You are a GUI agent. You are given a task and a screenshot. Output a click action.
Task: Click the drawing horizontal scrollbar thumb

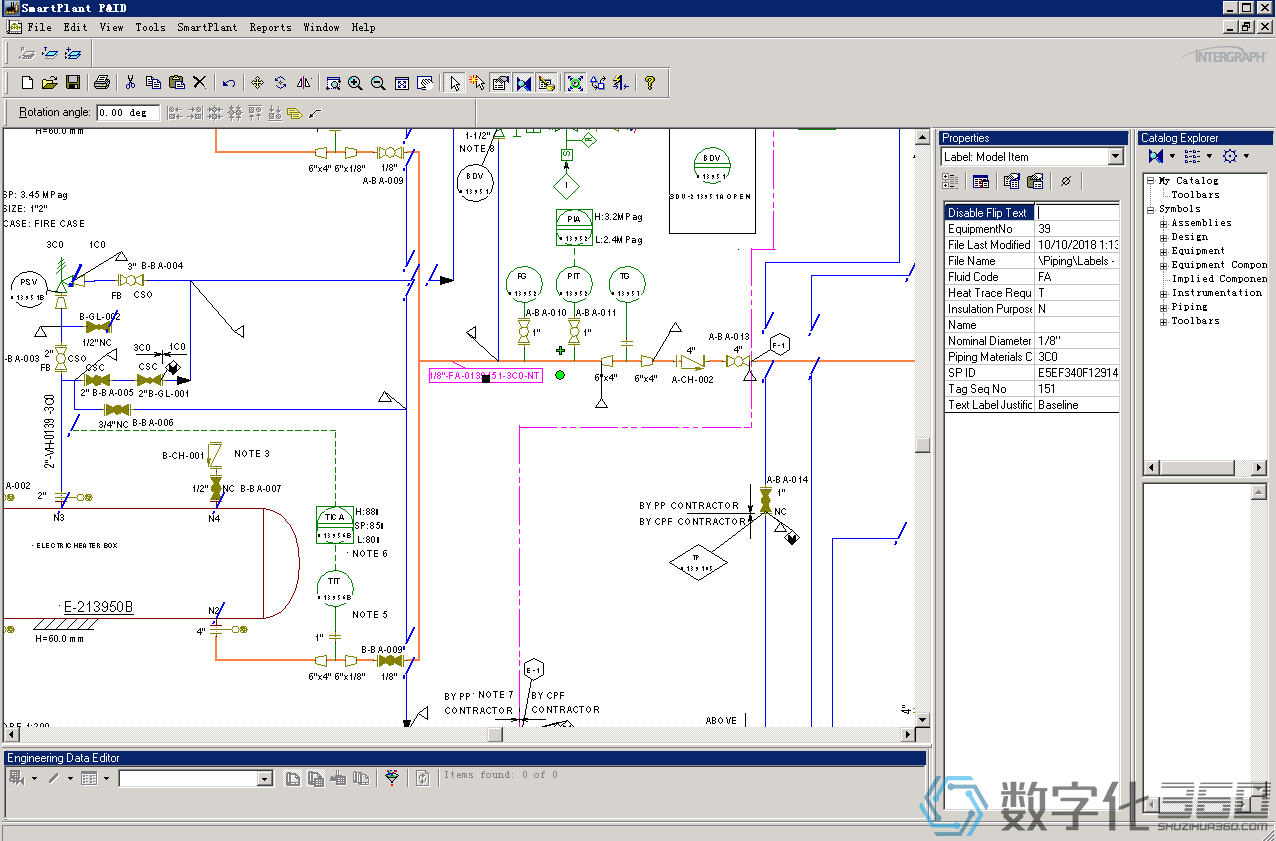pos(495,735)
